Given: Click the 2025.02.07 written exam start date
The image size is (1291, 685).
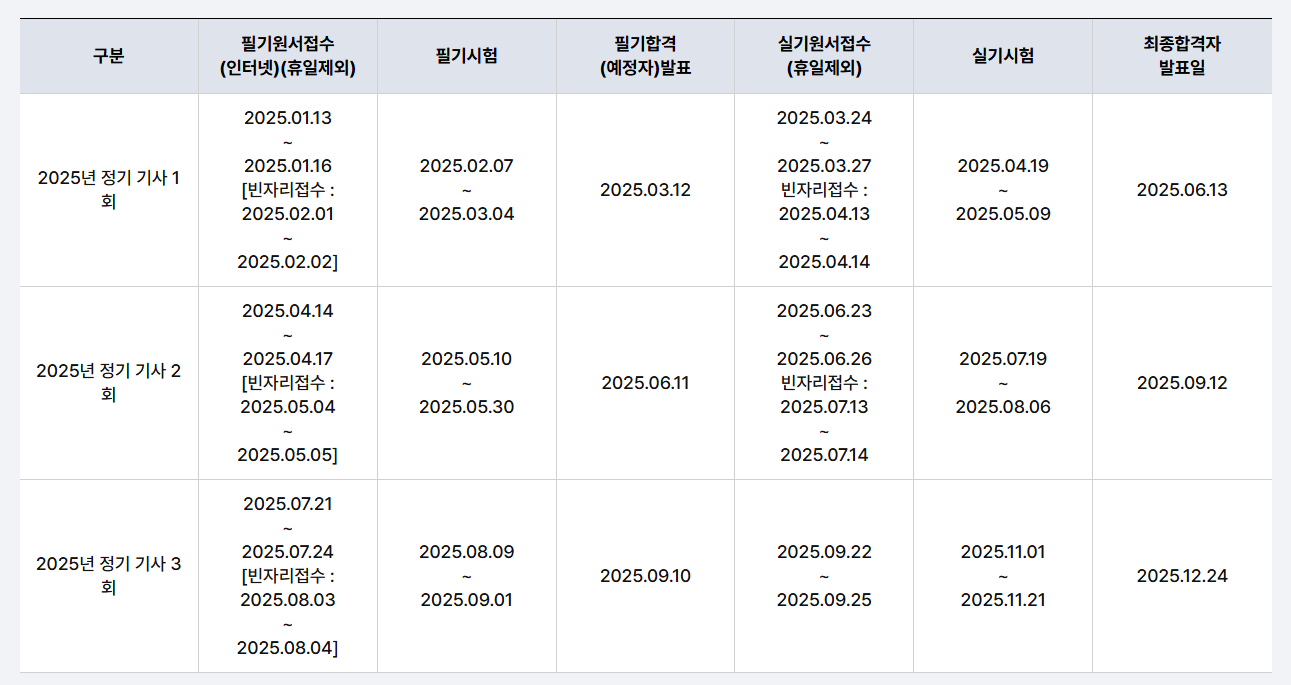Looking at the screenshot, I should (466, 166).
